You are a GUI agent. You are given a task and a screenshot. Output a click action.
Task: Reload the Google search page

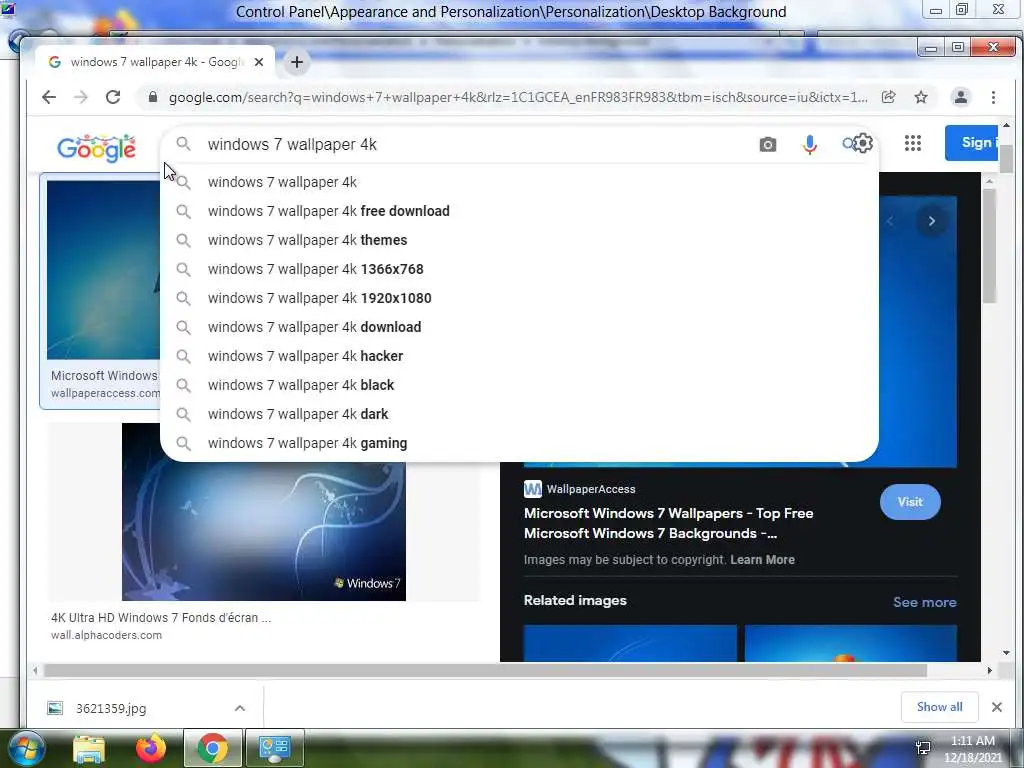pyautogui.click(x=113, y=97)
